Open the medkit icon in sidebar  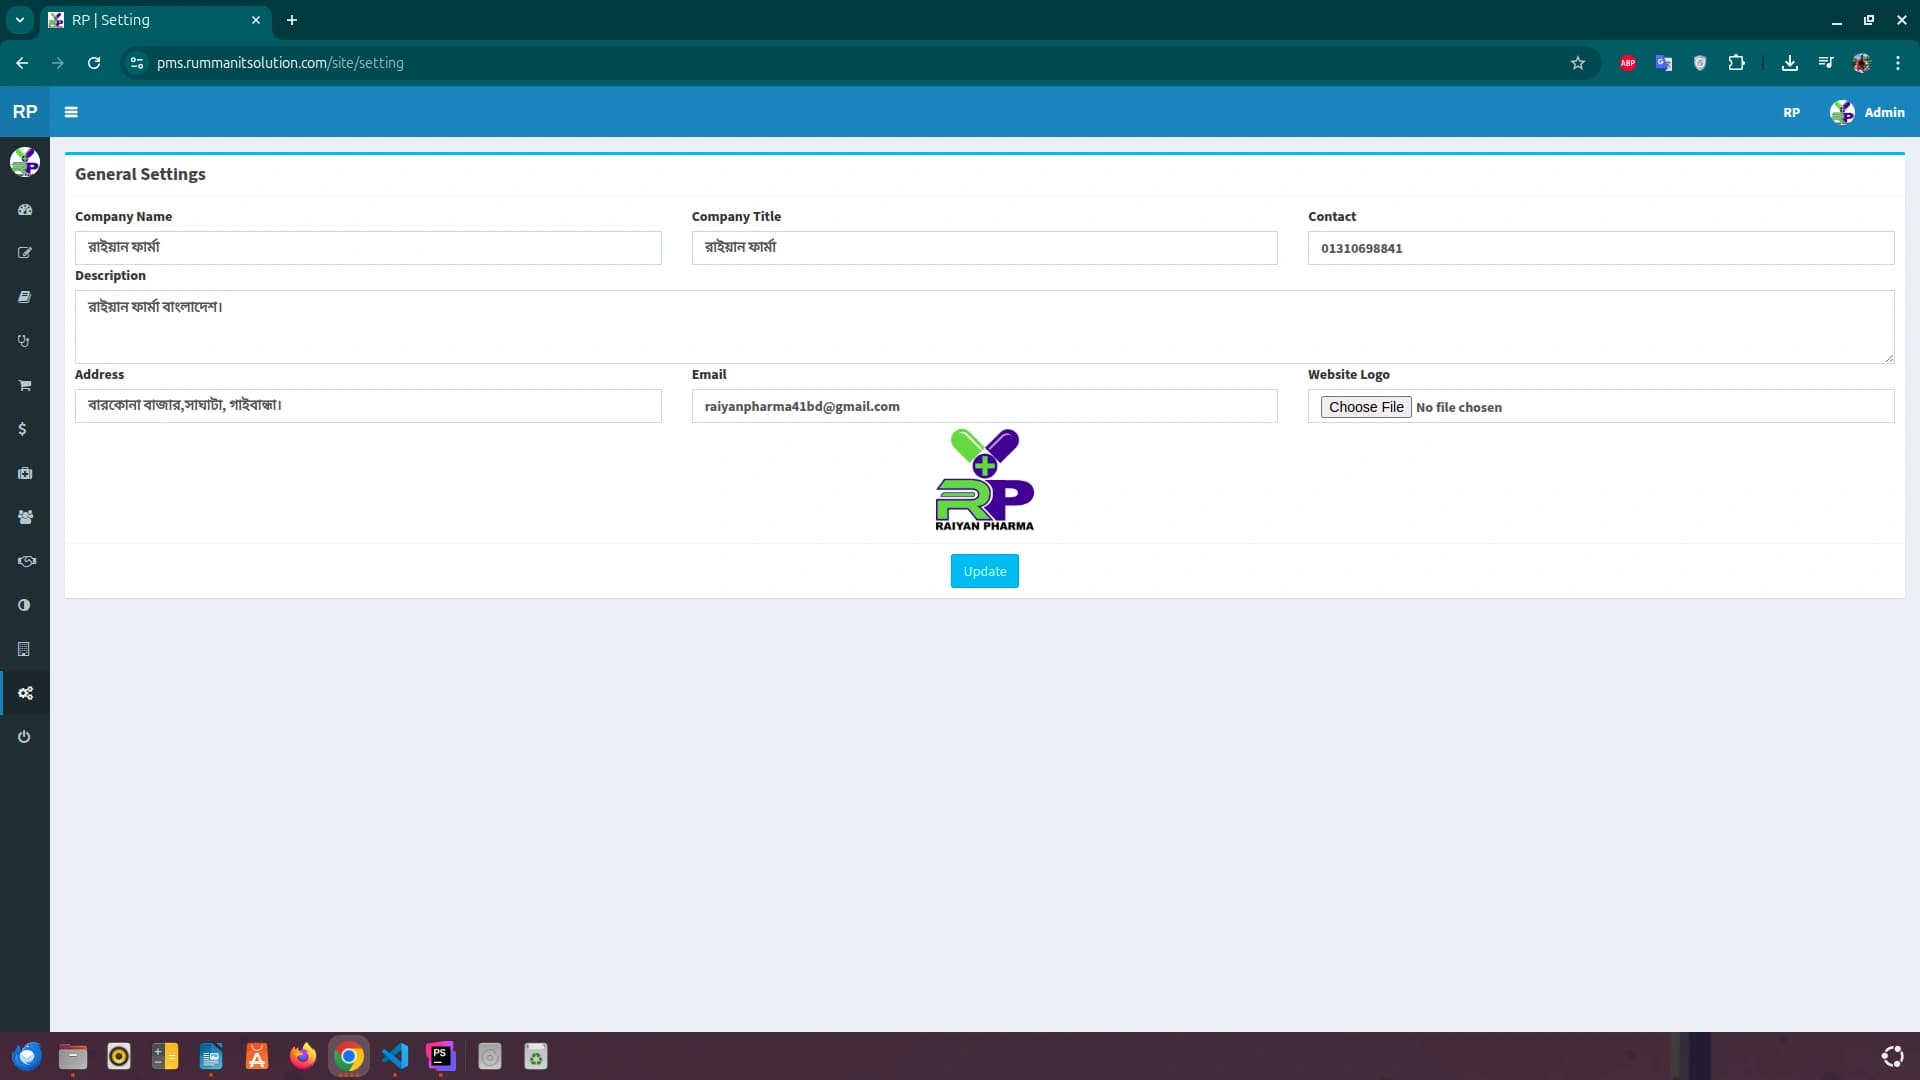click(25, 473)
